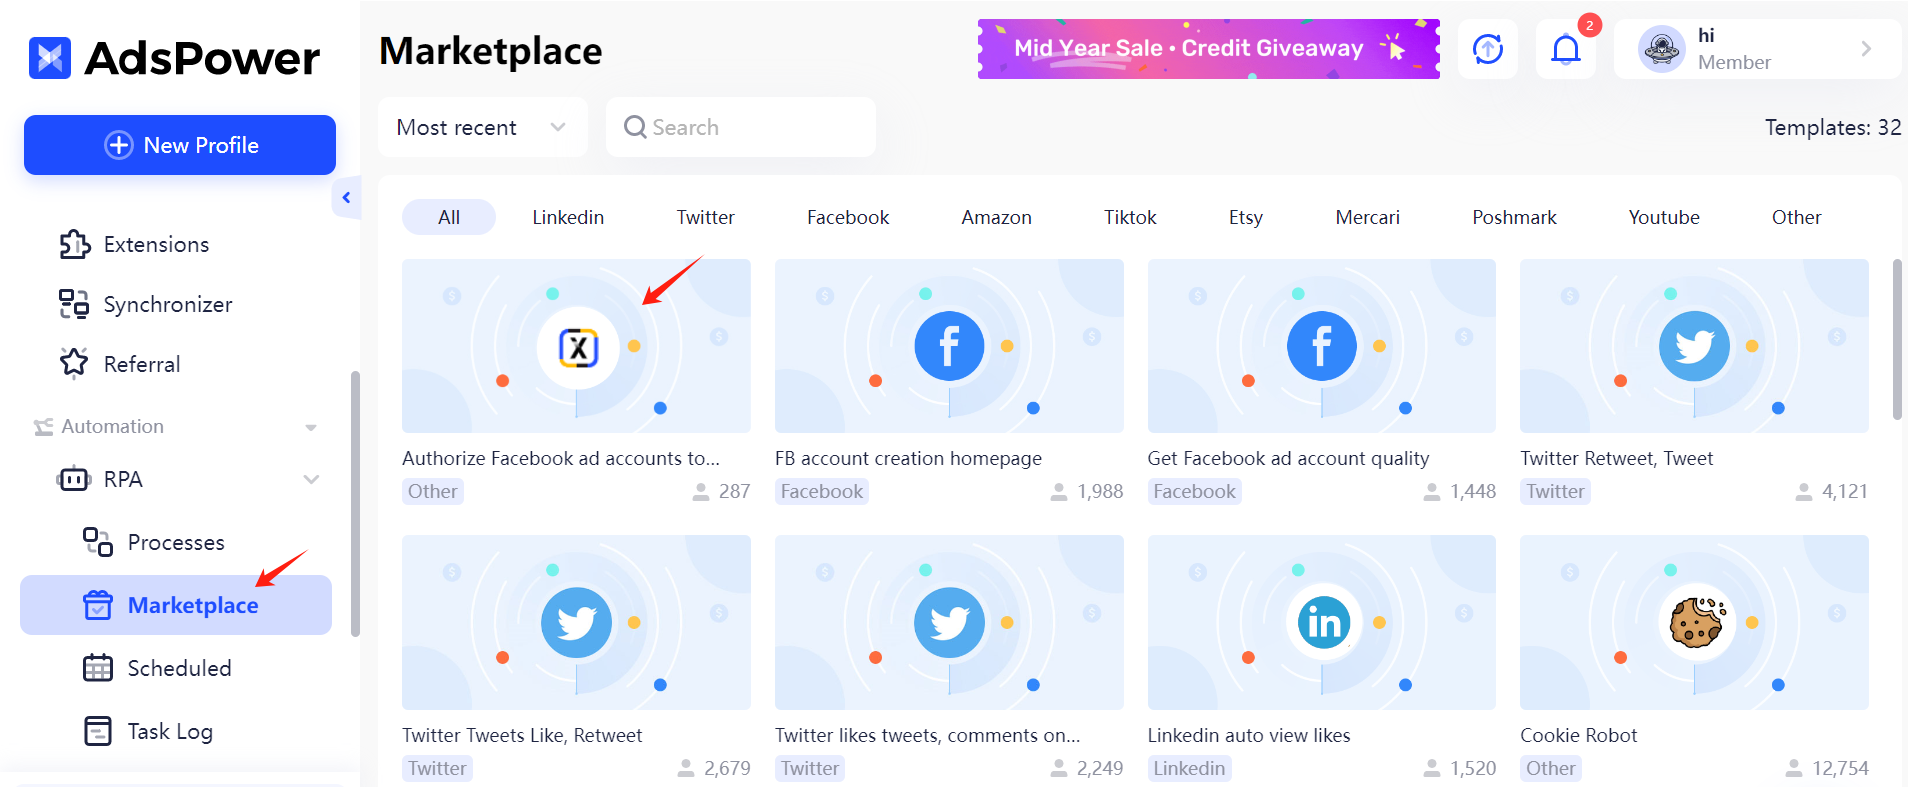Open the Referral page

[141, 363]
